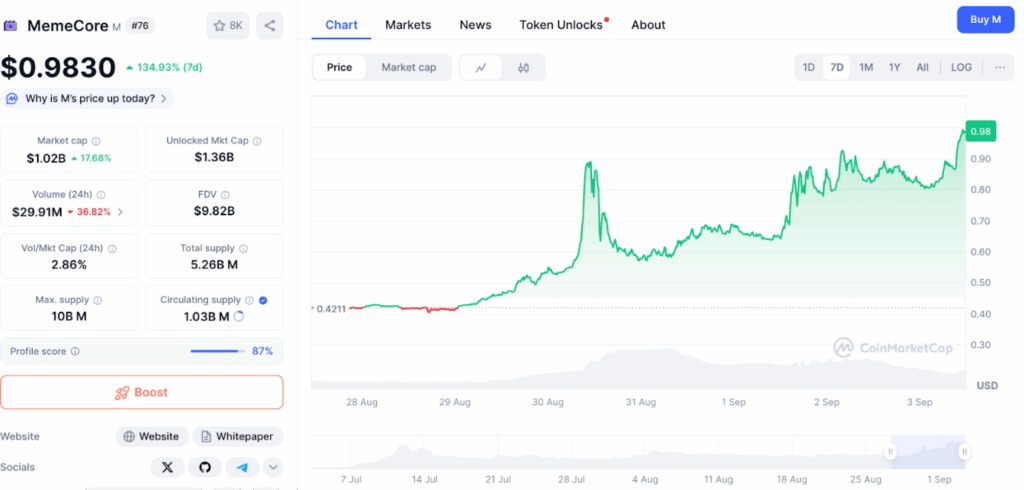The image size is (1024, 490).
Task: Click the Boost button
Action: click(x=141, y=393)
